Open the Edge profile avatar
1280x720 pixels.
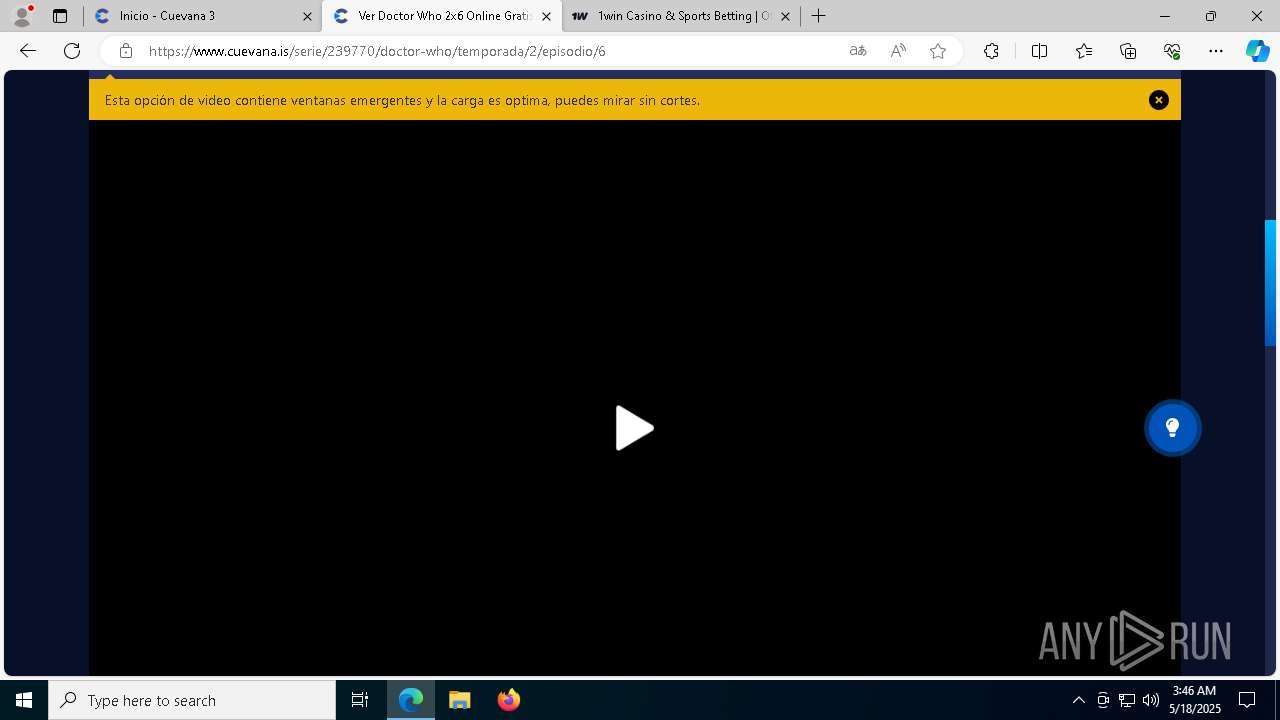pyautogui.click(x=21, y=16)
